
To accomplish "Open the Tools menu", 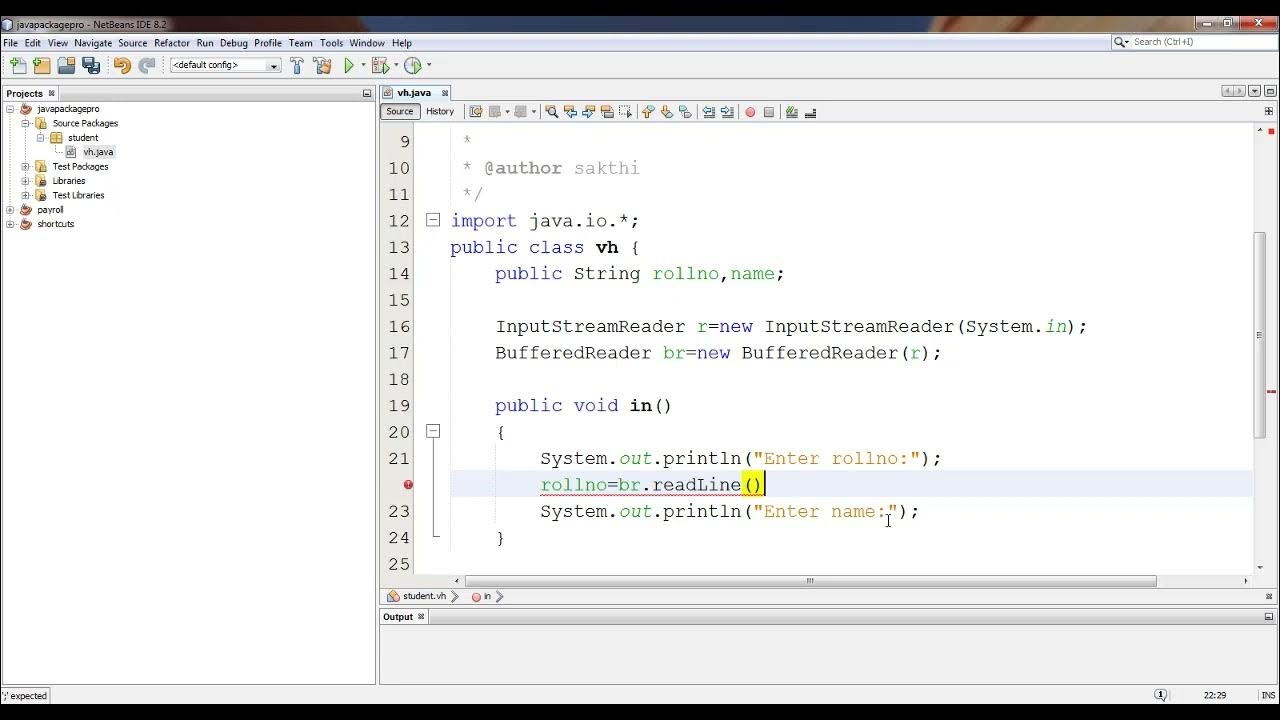I will coord(332,43).
